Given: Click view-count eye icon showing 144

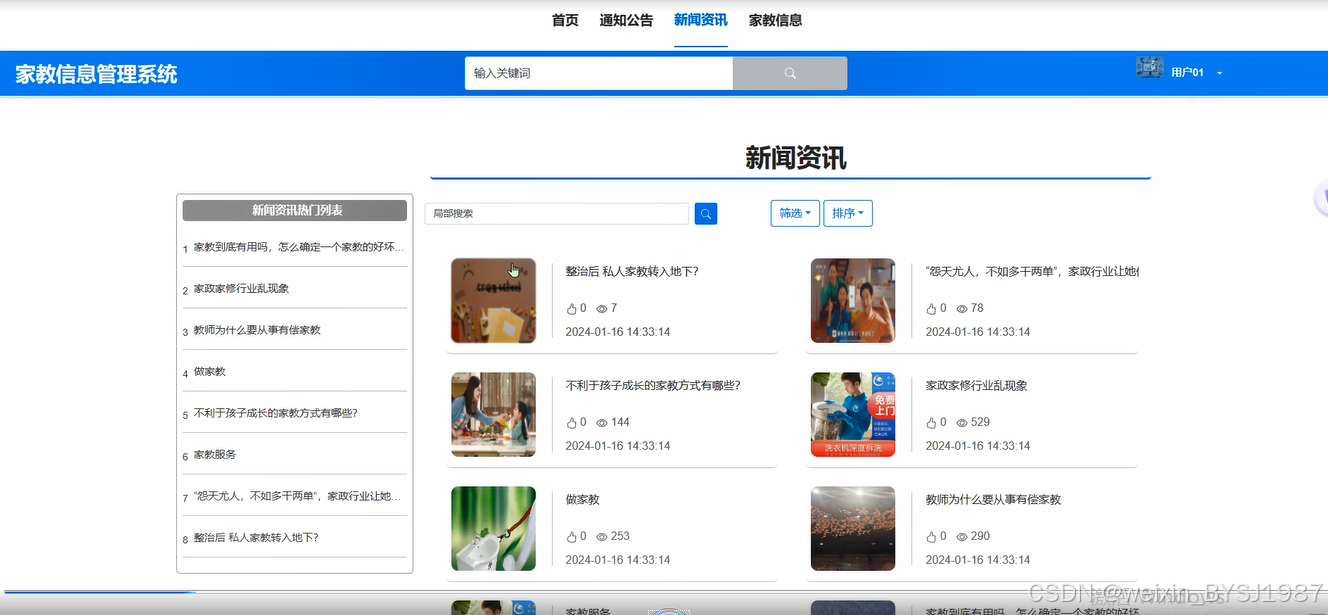Looking at the screenshot, I should pos(602,423).
